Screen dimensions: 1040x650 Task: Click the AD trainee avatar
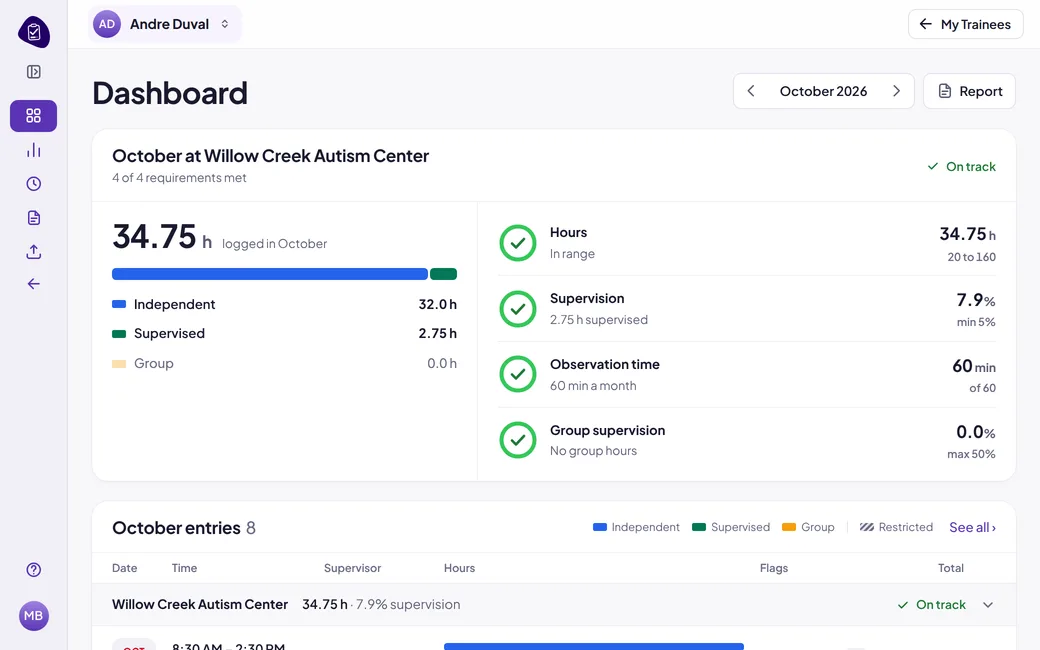(107, 25)
